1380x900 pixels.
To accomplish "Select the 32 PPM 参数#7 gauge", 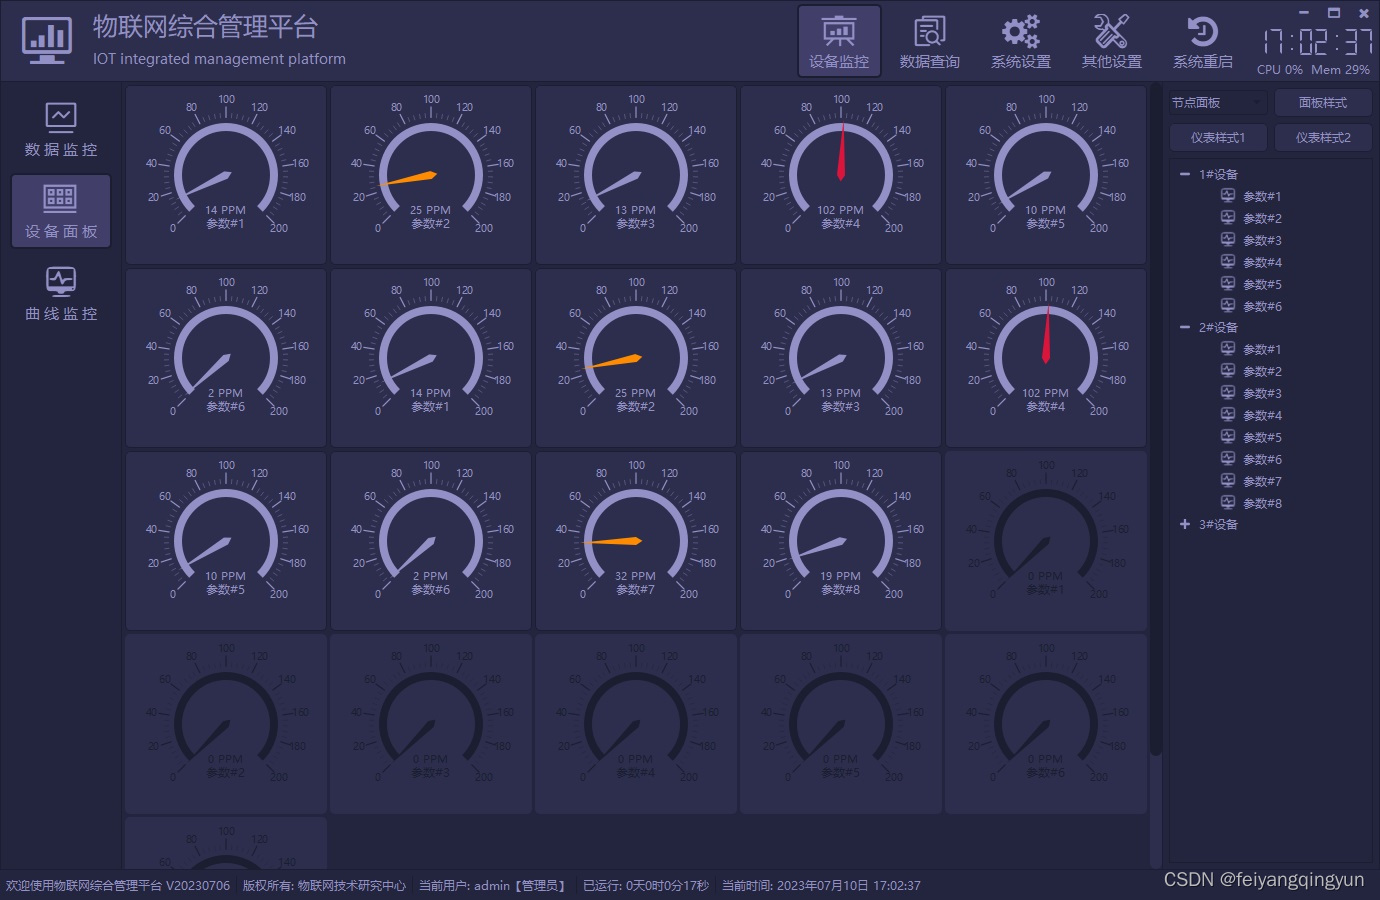I will [636, 541].
